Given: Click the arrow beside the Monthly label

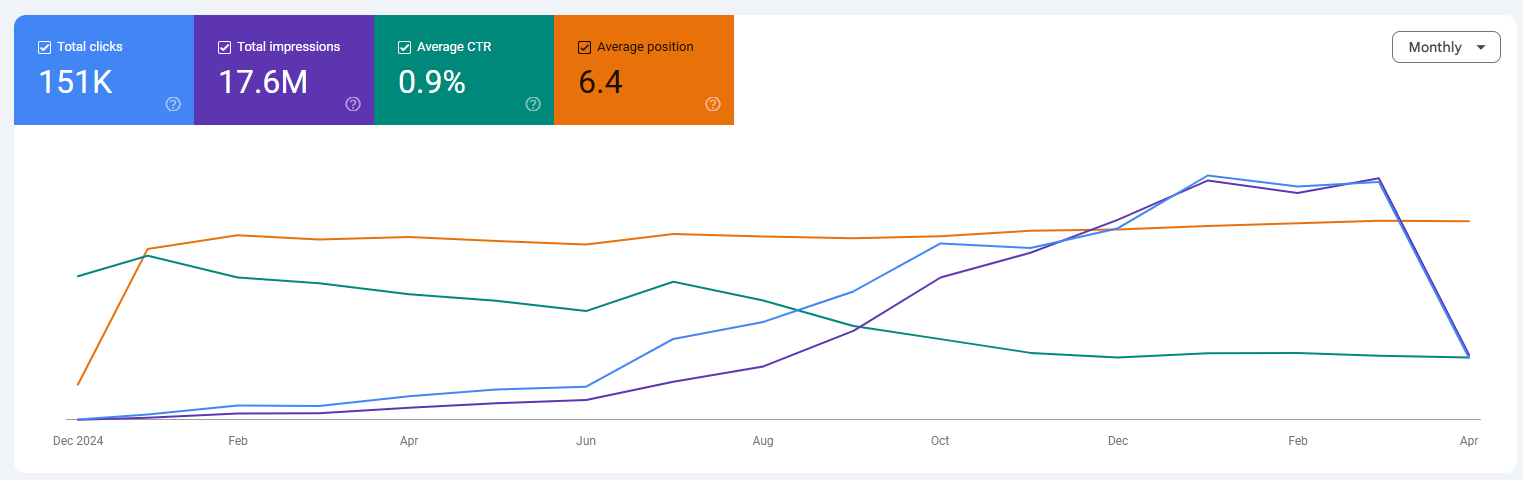Looking at the screenshot, I should coord(1480,48).
